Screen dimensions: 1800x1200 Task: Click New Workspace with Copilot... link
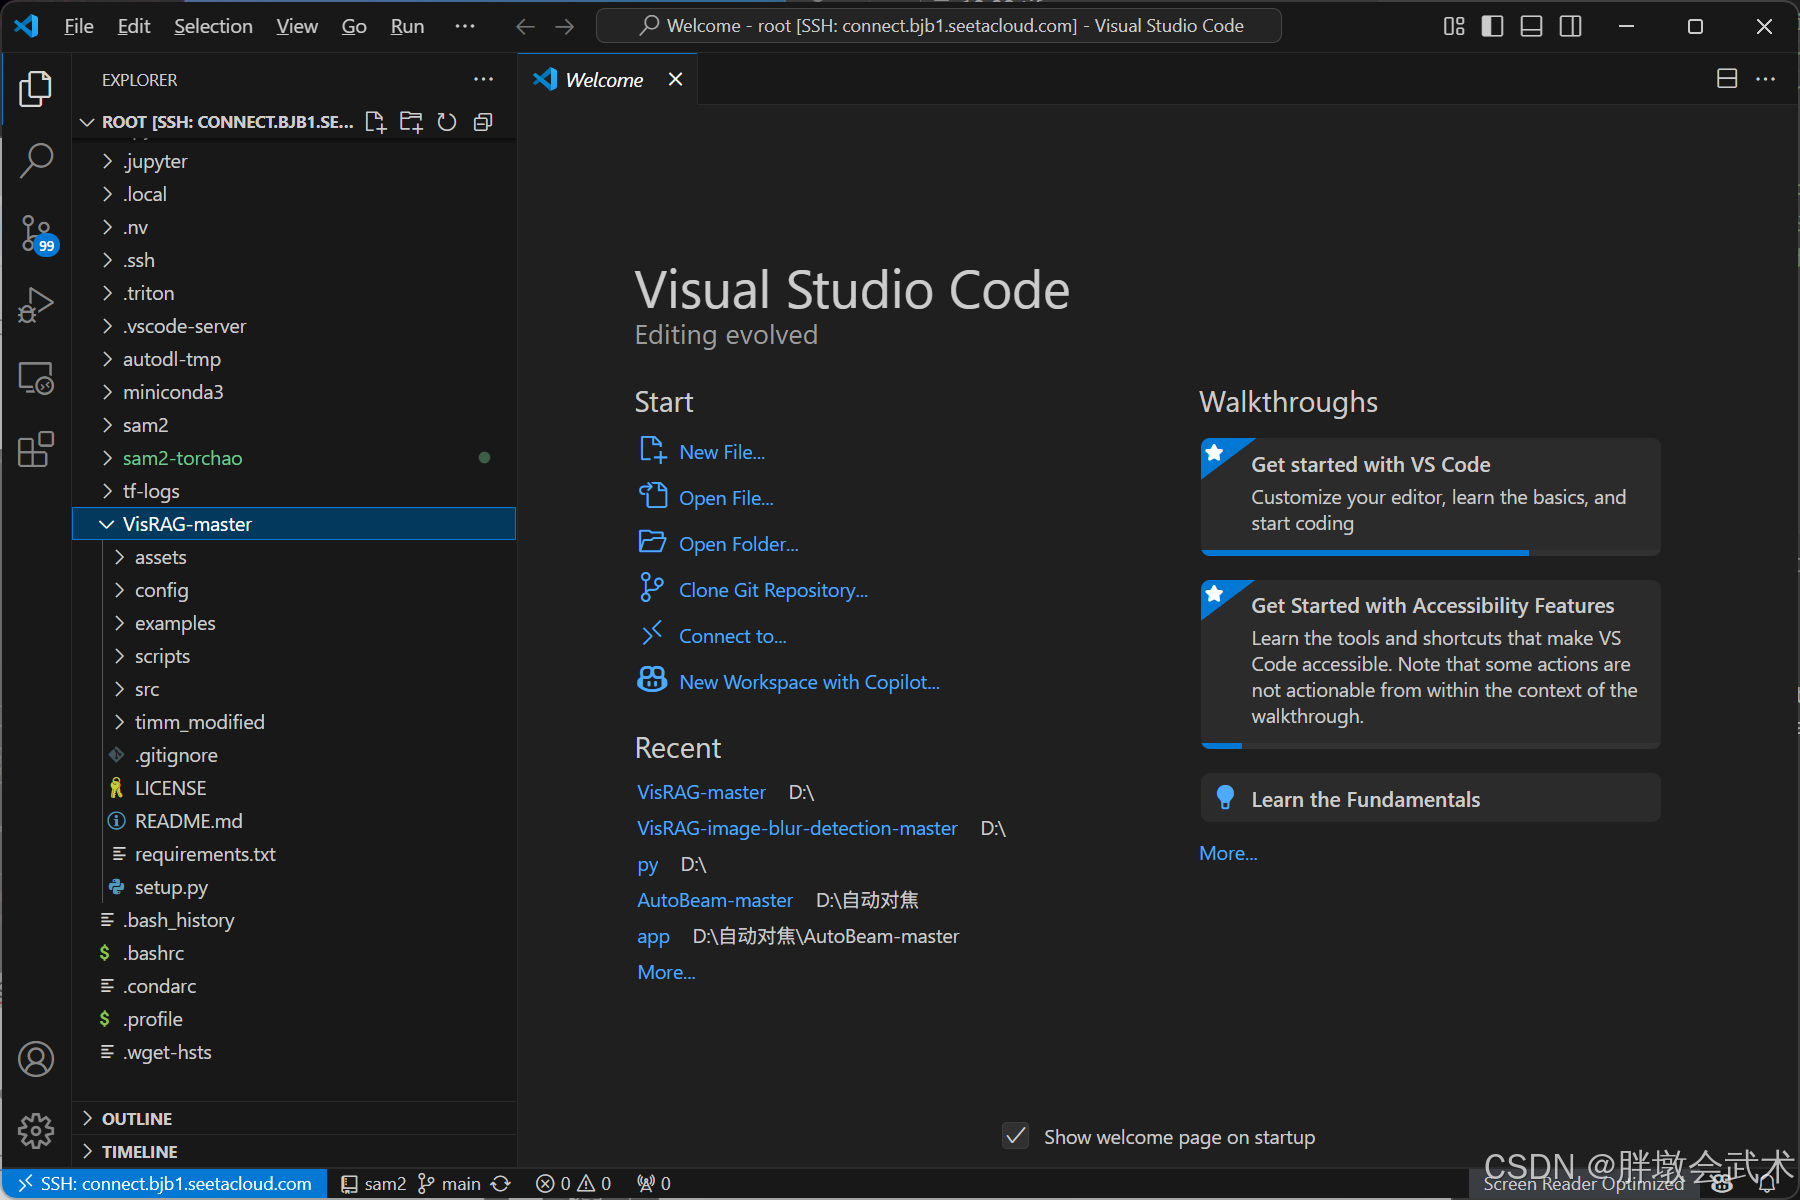pyautogui.click(x=809, y=682)
